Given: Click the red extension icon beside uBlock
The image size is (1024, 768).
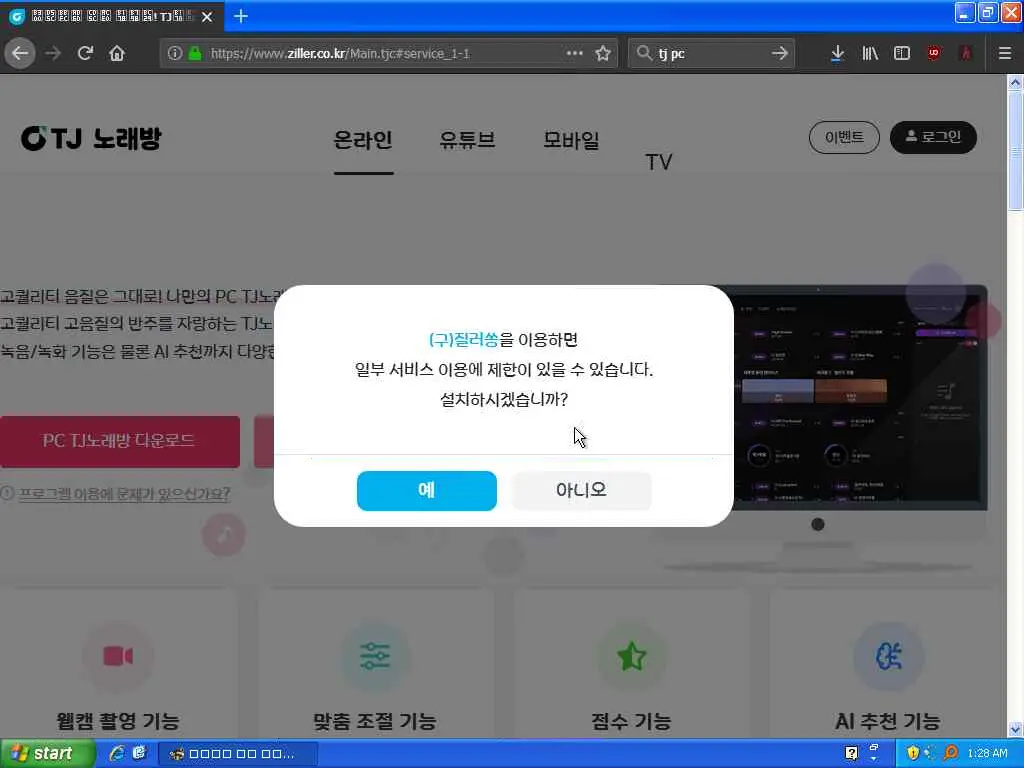Looking at the screenshot, I should pyautogui.click(x=966, y=53).
